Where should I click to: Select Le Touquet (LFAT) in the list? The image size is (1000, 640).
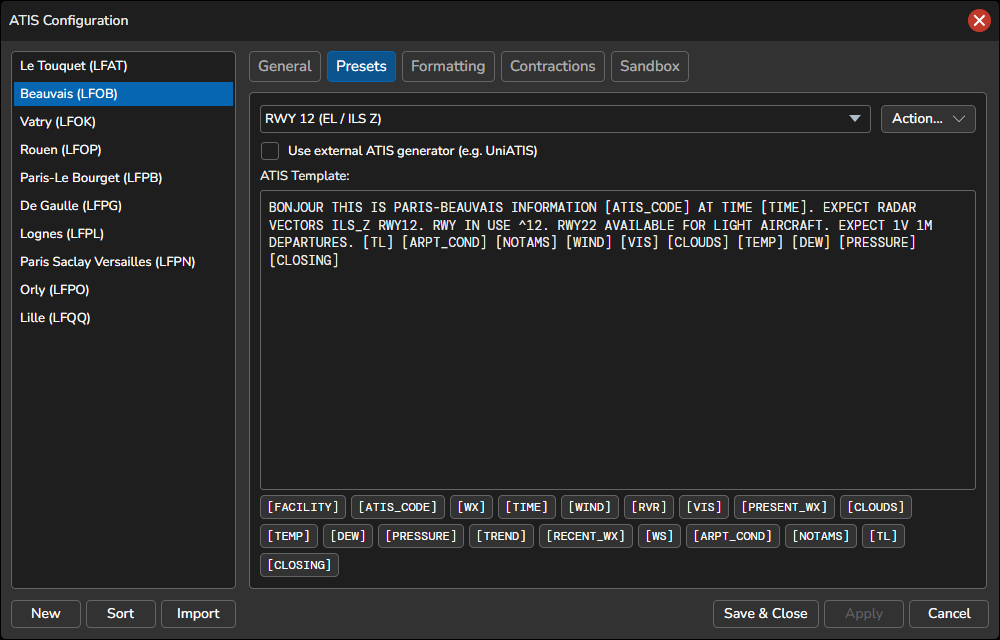[123, 66]
